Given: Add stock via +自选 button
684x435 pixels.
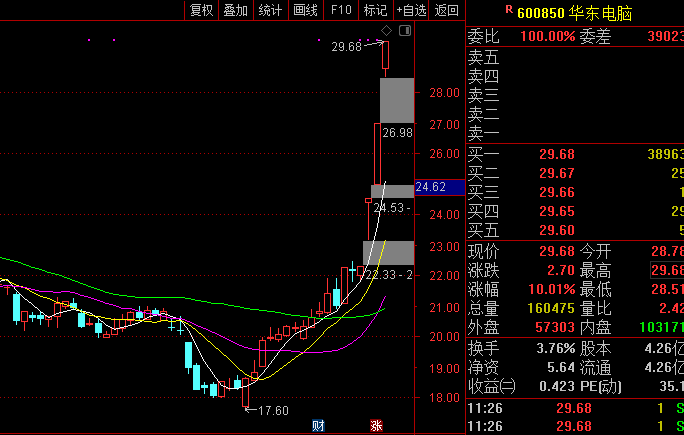Looking at the screenshot, I should (x=411, y=10).
